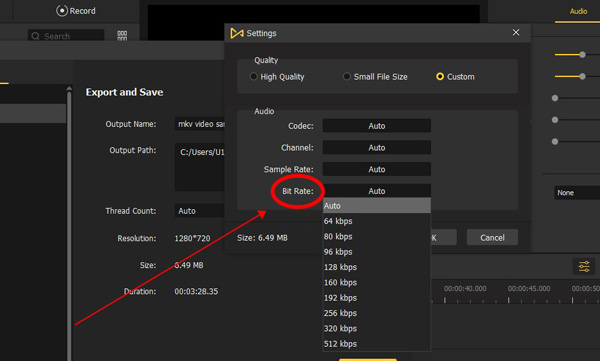Choose 320 kbps bit rate

click(377, 328)
